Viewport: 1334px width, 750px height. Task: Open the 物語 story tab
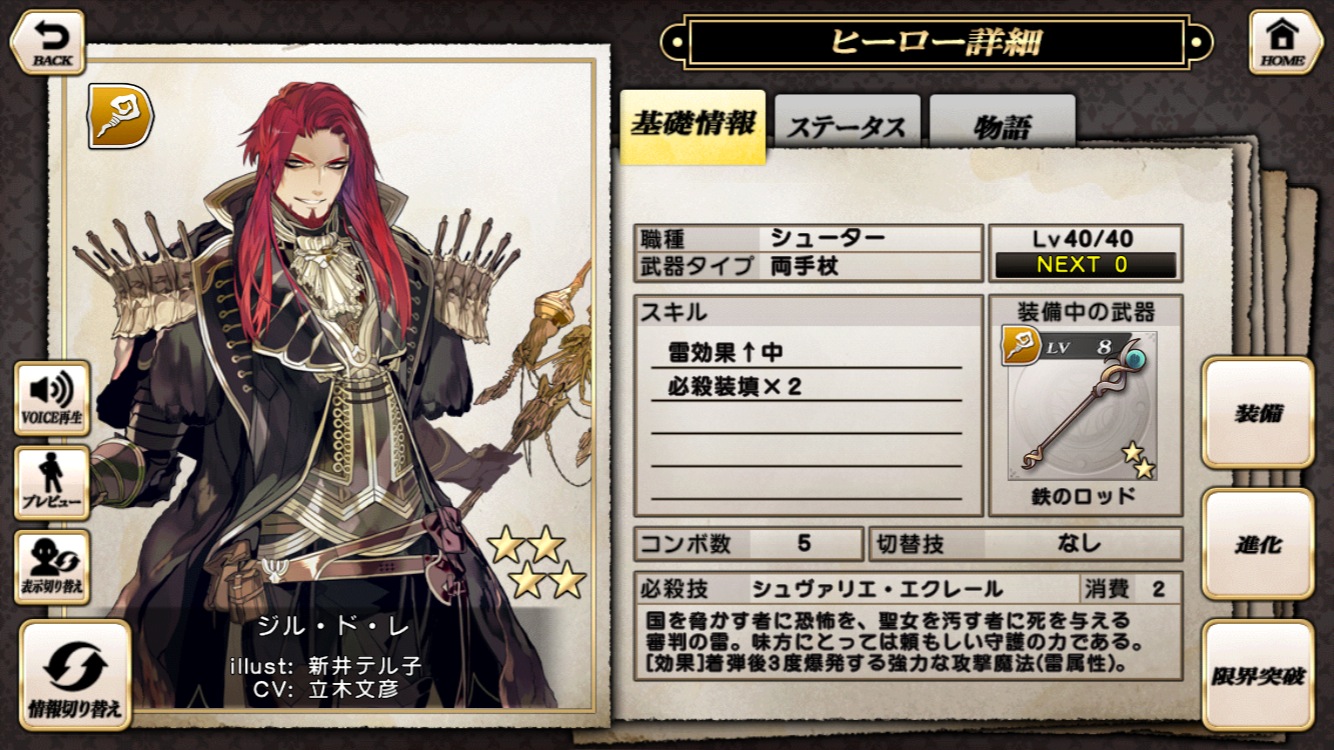(1002, 128)
